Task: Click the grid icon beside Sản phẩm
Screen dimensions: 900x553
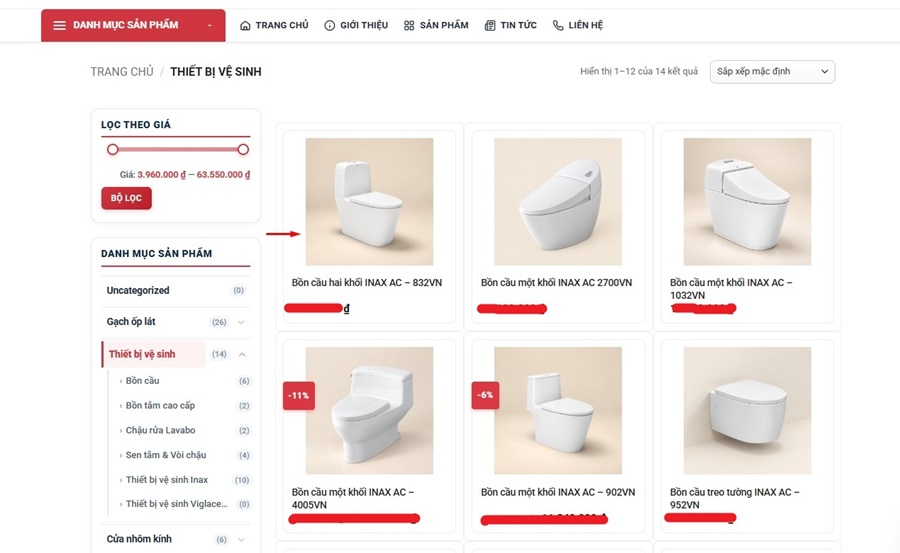Action: click(409, 25)
